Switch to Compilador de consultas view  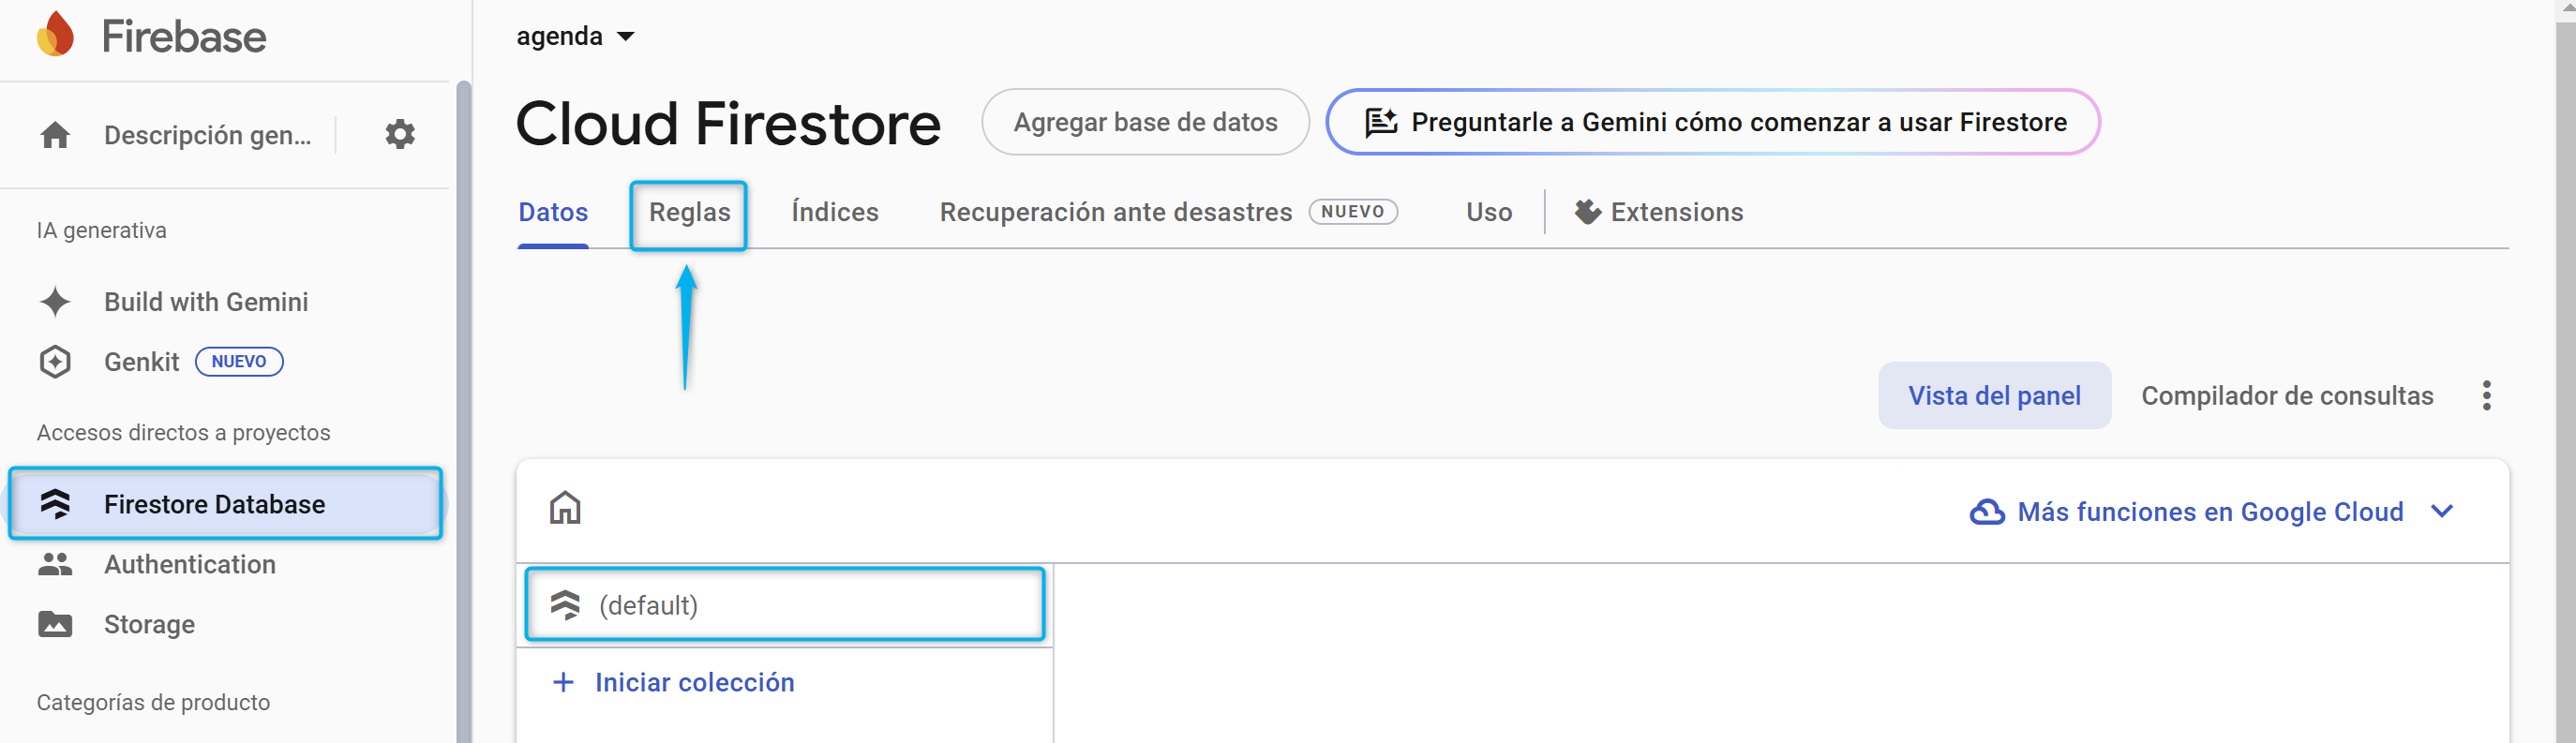(x=2287, y=396)
